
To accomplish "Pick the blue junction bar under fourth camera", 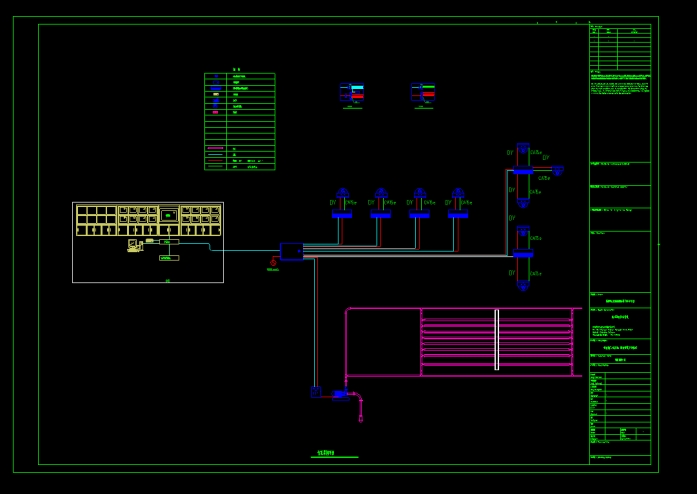I will (458, 214).
